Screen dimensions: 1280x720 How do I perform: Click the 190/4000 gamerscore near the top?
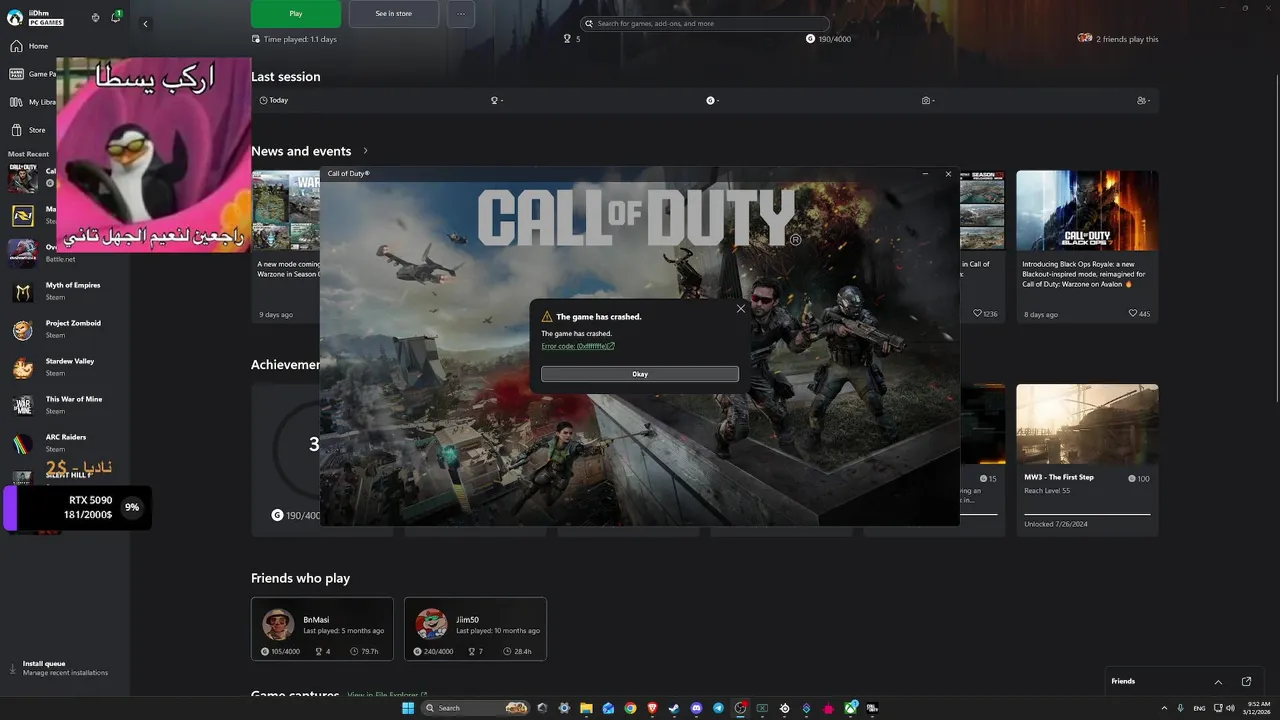tap(828, 39)
